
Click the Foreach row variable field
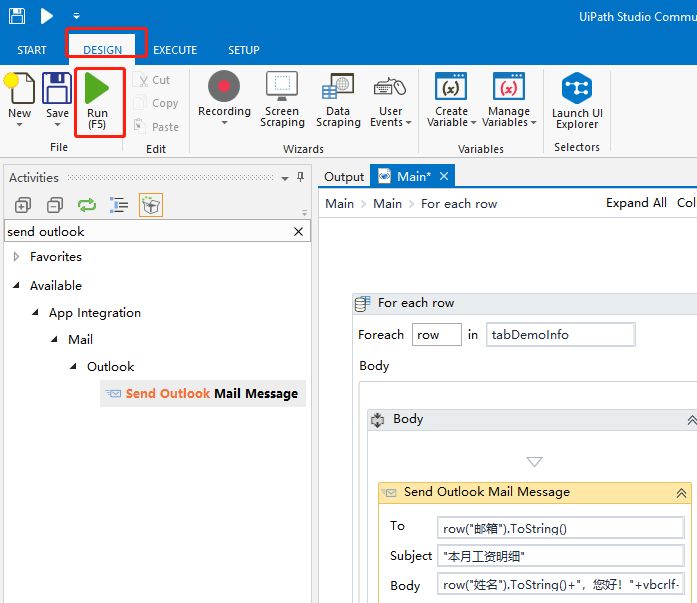coord(437,335)
